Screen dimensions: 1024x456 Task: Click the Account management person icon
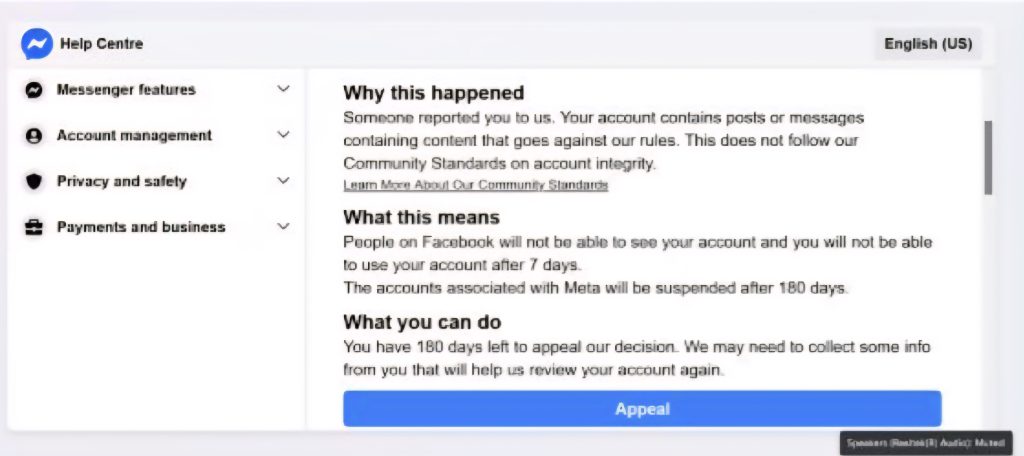pos(34,136)
